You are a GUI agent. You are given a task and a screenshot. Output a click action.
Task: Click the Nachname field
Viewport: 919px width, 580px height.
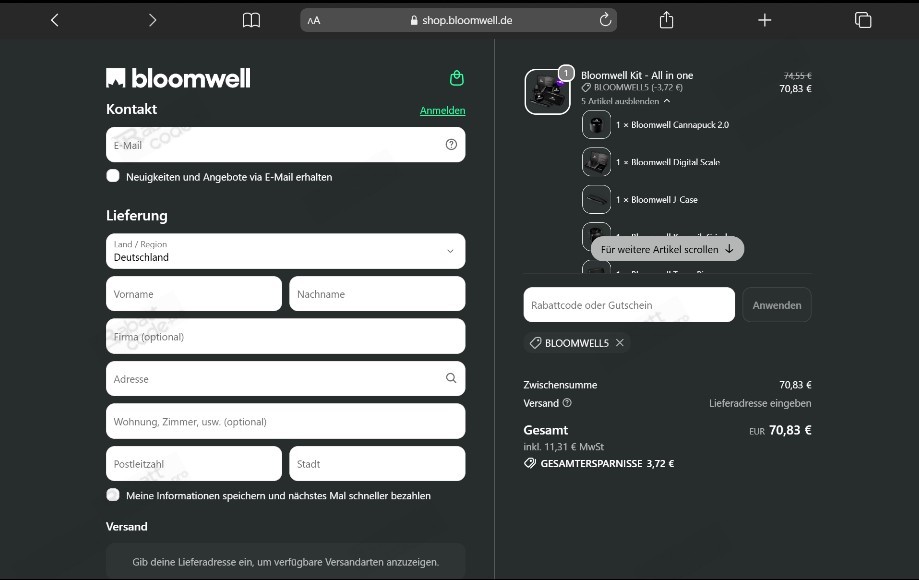pos(377,294)
